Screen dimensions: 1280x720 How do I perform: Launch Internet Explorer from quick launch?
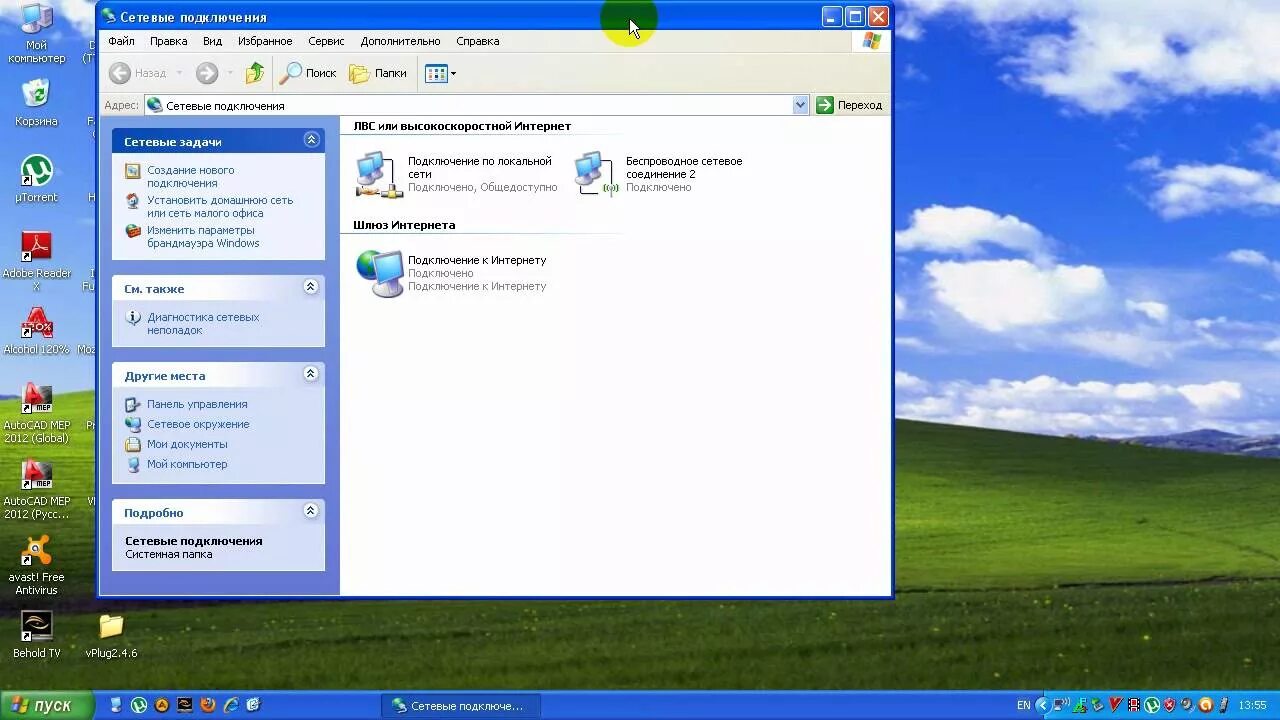(x=231, y=705)
